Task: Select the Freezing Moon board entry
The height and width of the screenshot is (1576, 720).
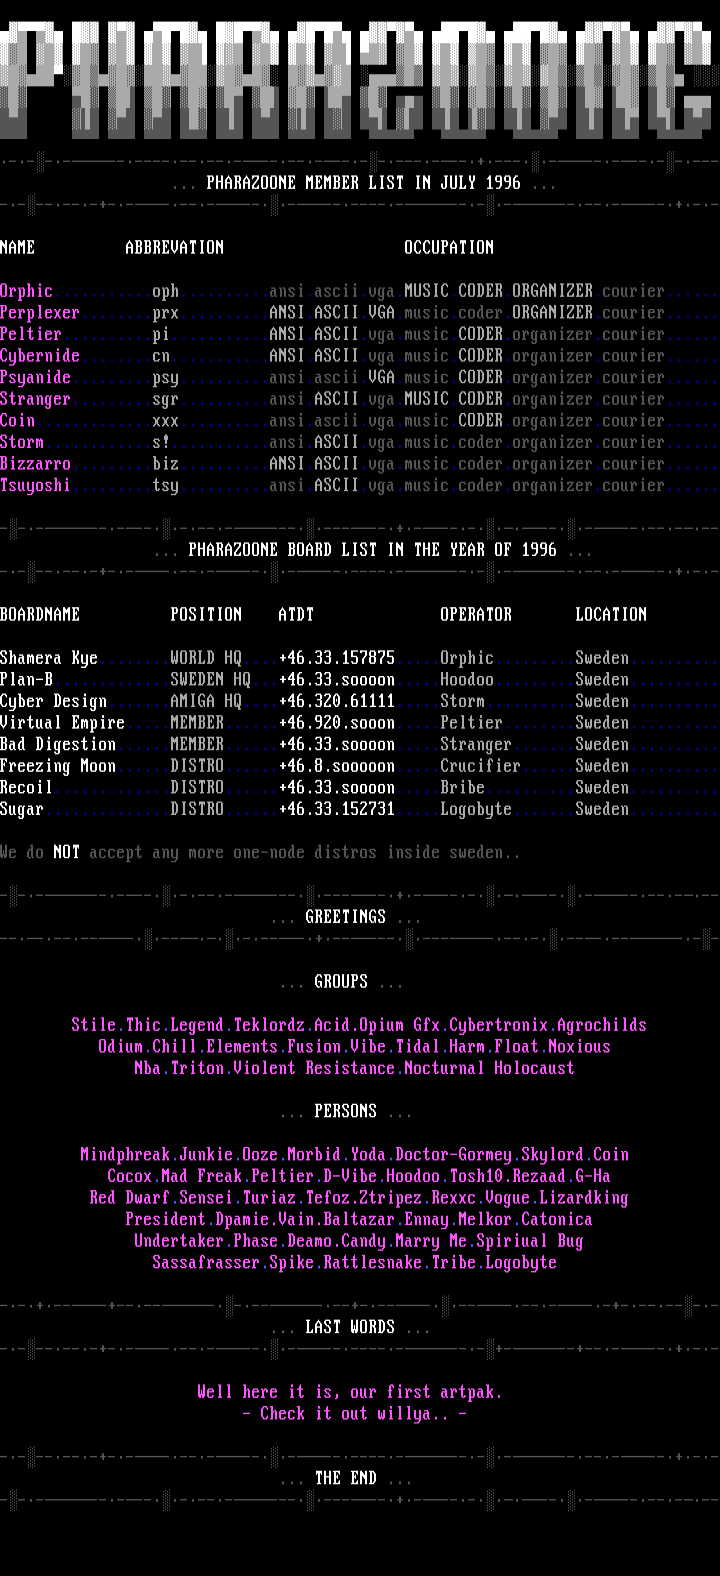Action: click(58, 767)
